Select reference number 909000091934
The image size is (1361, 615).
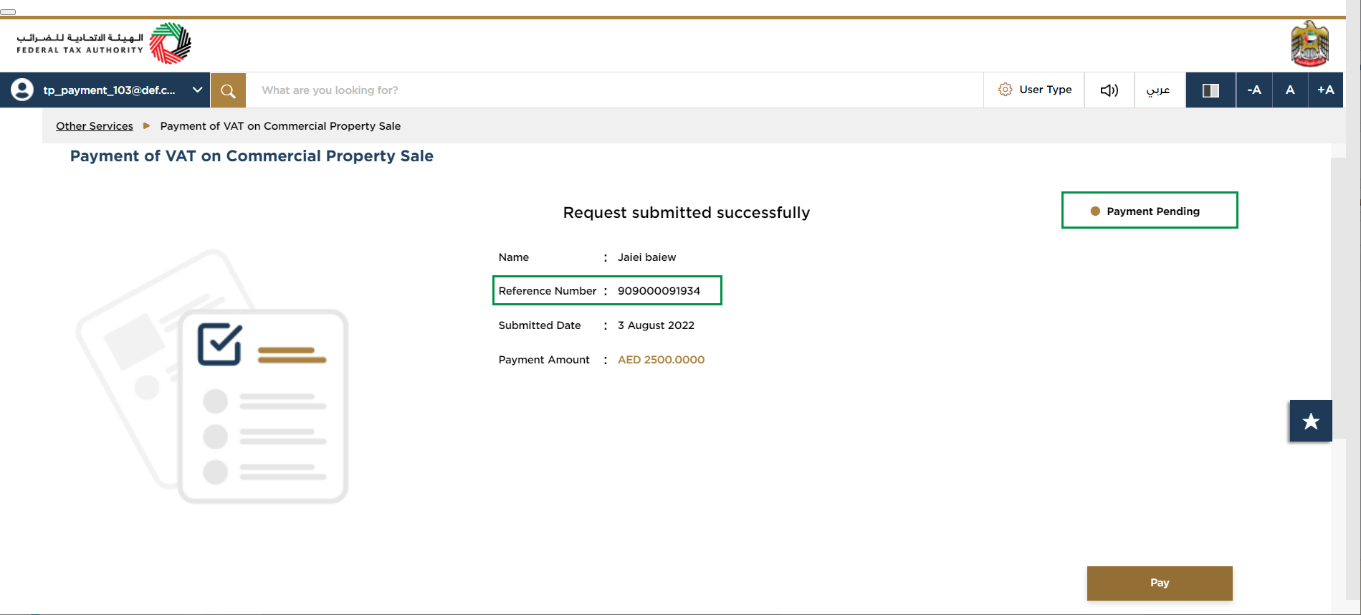click(x=659, y=291)
